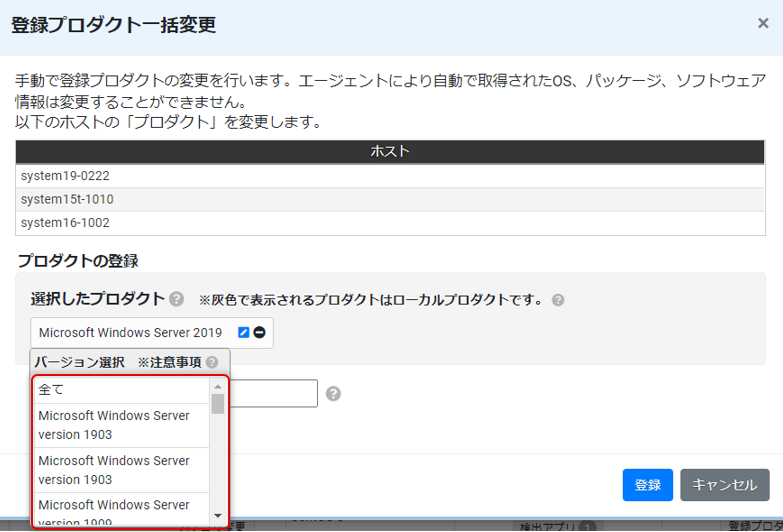Viewport: 783px width, 532px height.
Task: Close the 登録プロダクト一括変更 dialog
Action: [x=763, y=23]
